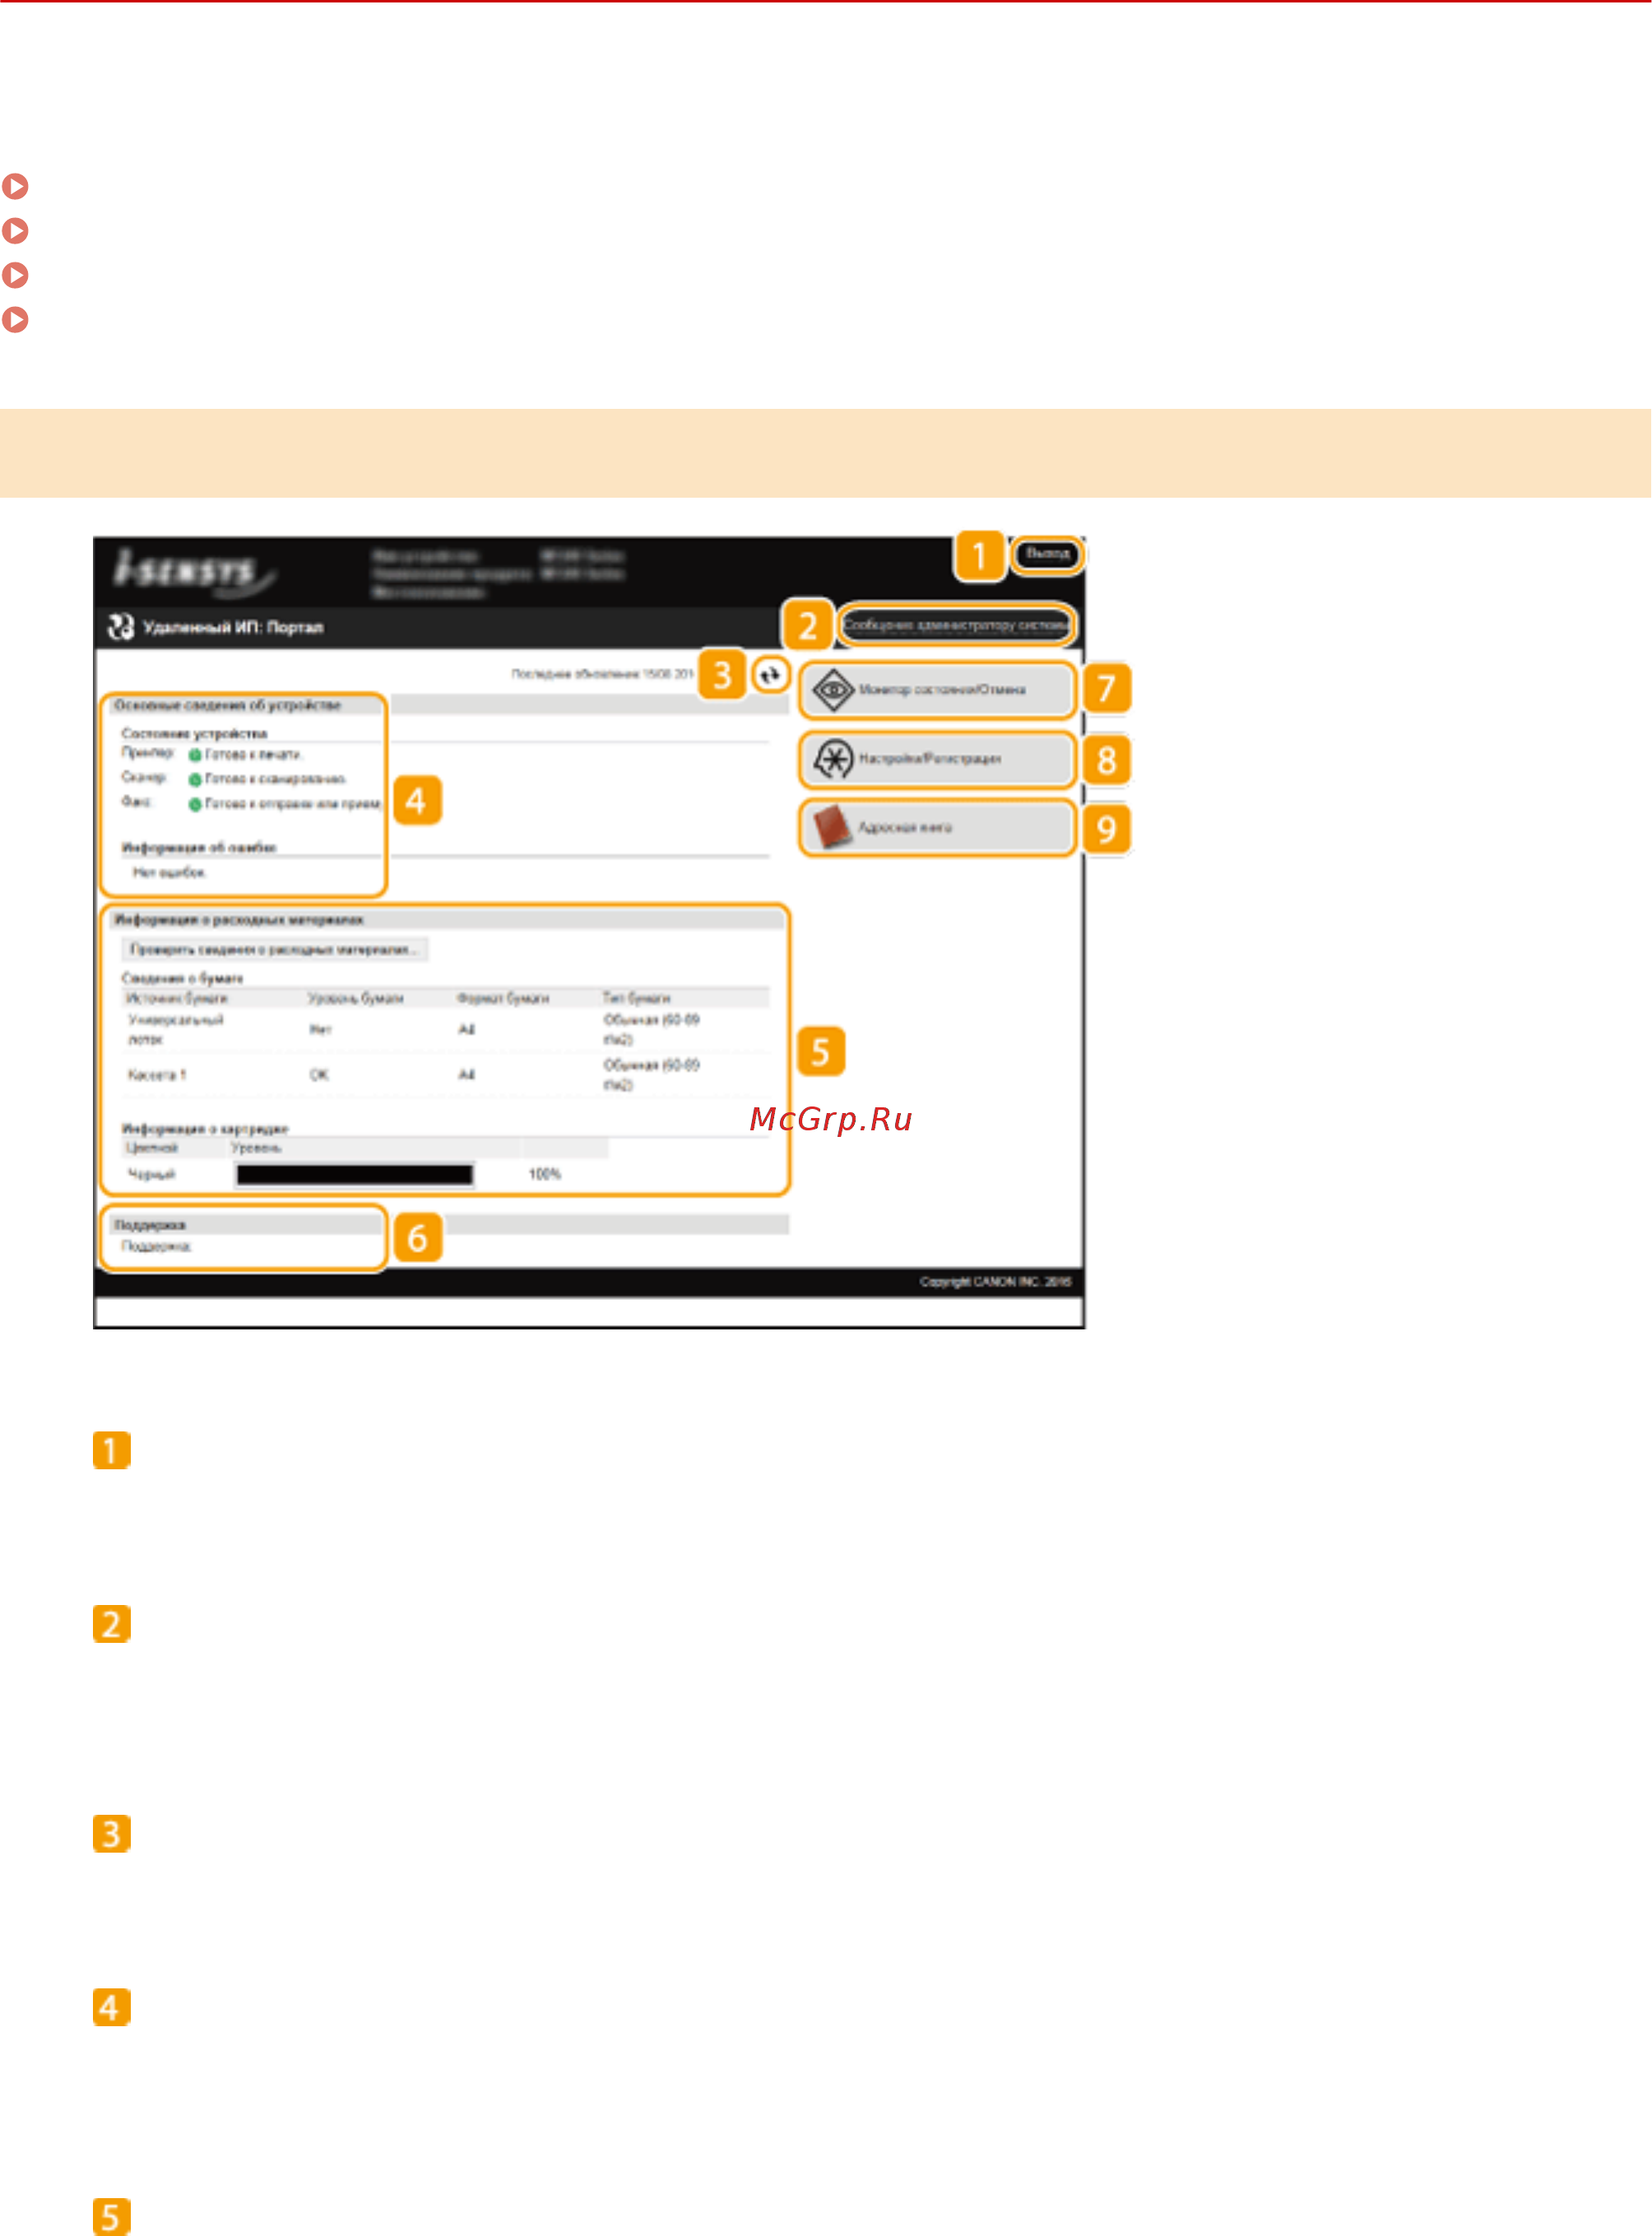Click green status dot beside Принтер
The width and height of the screenshot is (1652, 2236).
point(195,755)
